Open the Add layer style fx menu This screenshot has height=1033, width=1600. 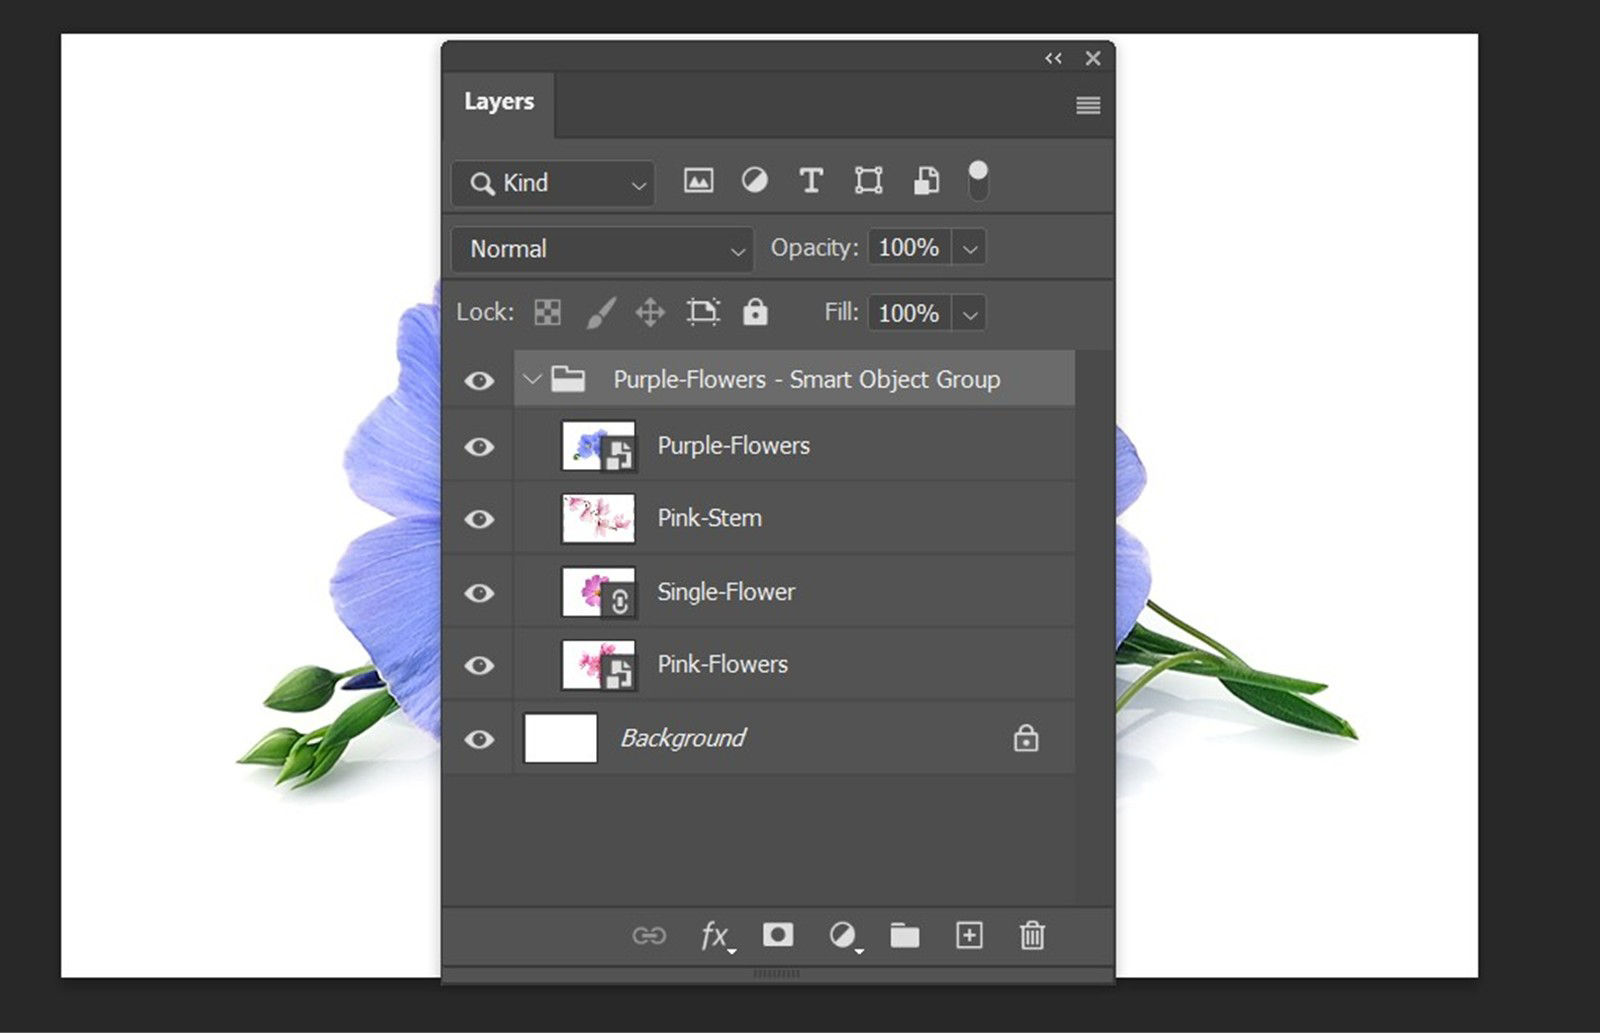click(x=714, y=936)
